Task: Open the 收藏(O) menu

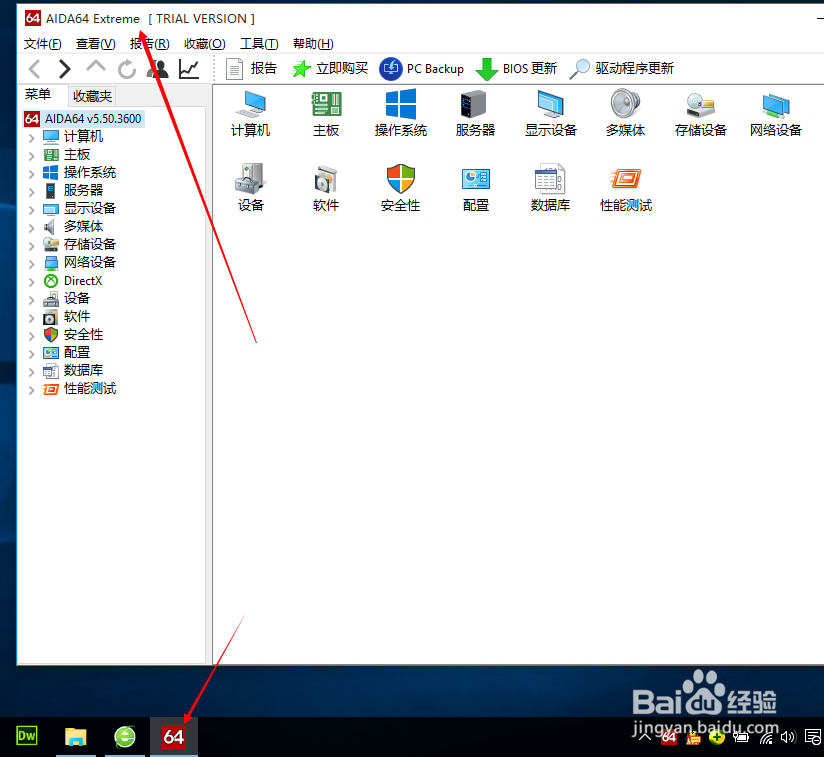Action: pos(205,44)
